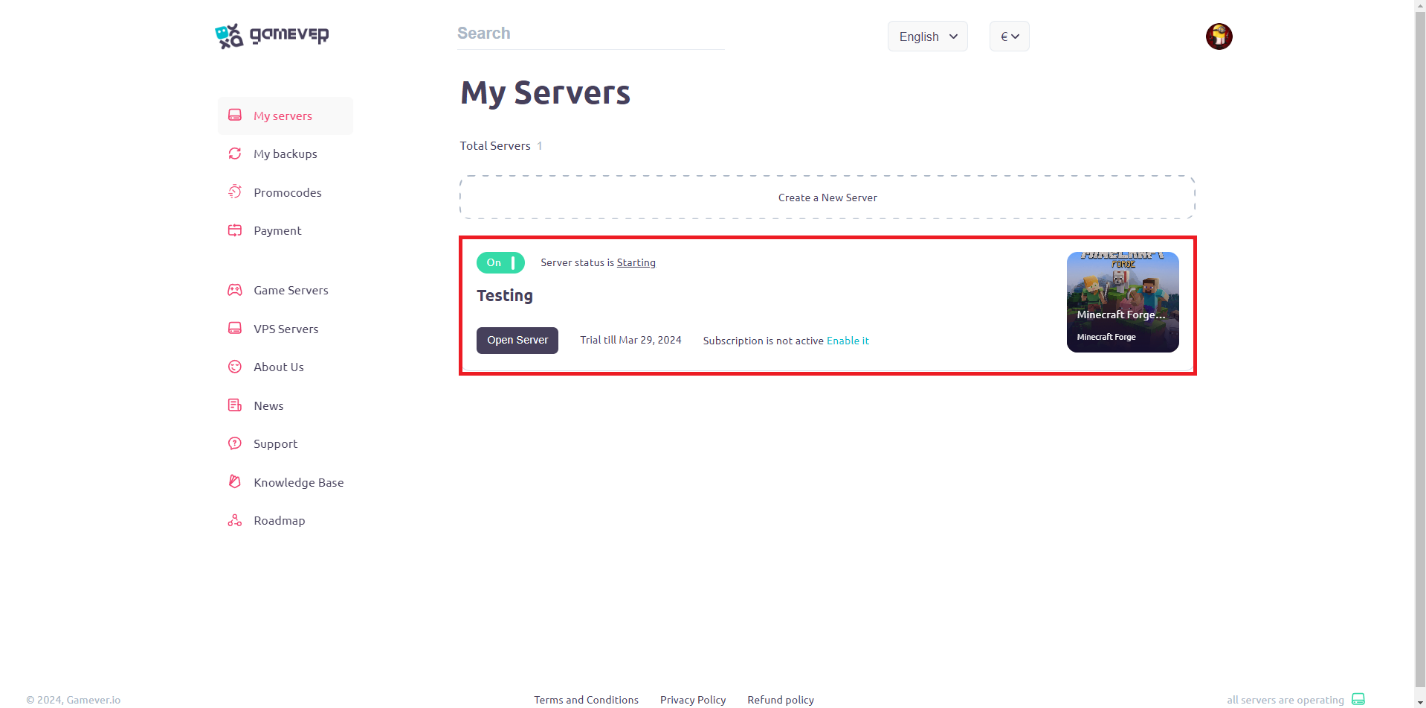1426x708 pixels.
Task: Click the My Servers page heading
Action: click(545, 93)
